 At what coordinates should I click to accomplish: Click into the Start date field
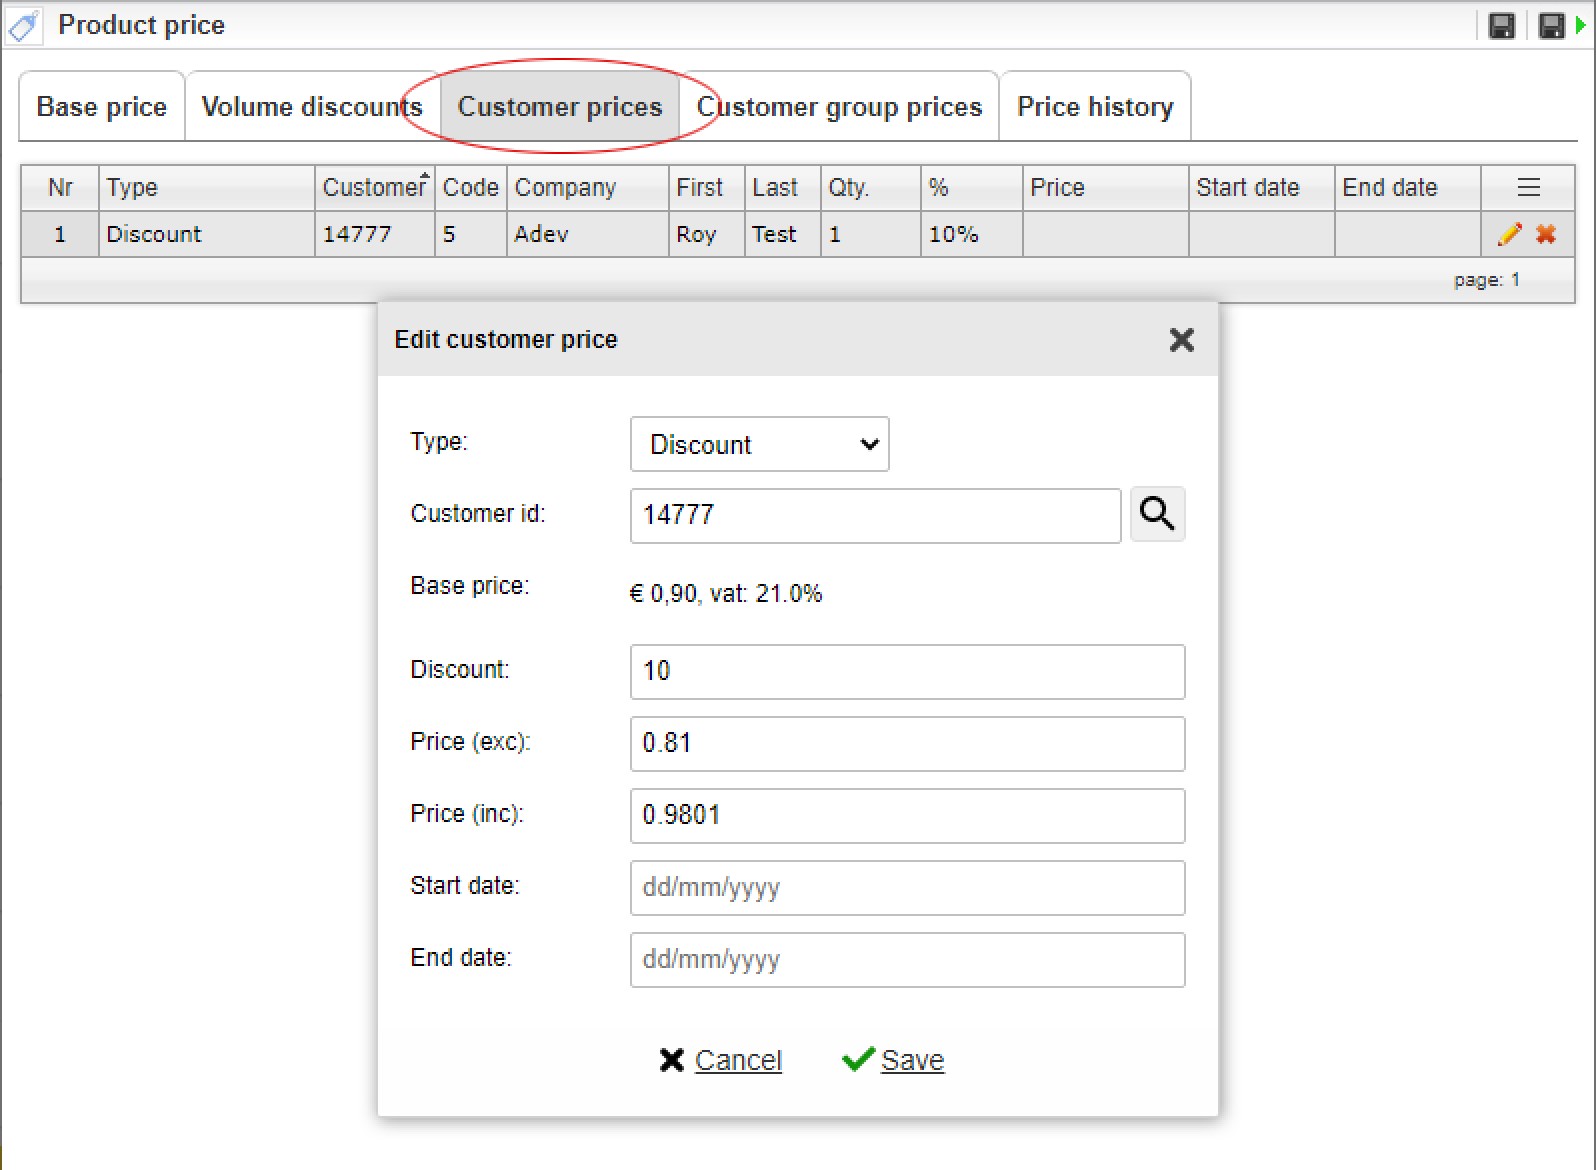click(x=907, y=888)
